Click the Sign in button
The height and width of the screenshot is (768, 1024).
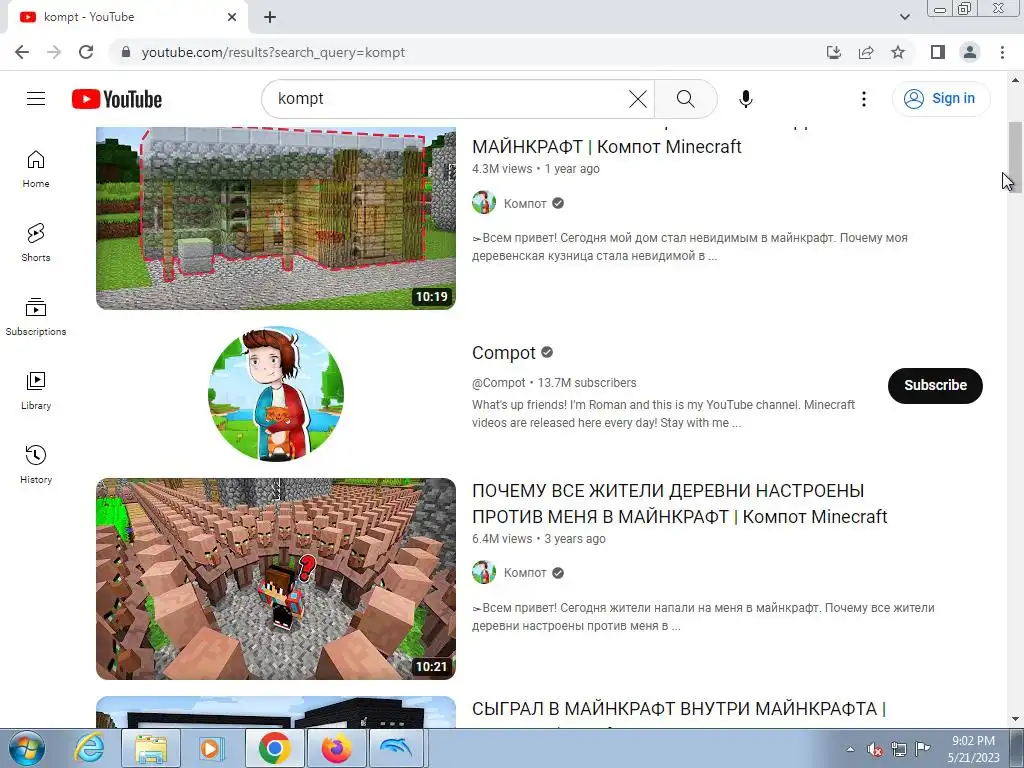tap(941, 99)
